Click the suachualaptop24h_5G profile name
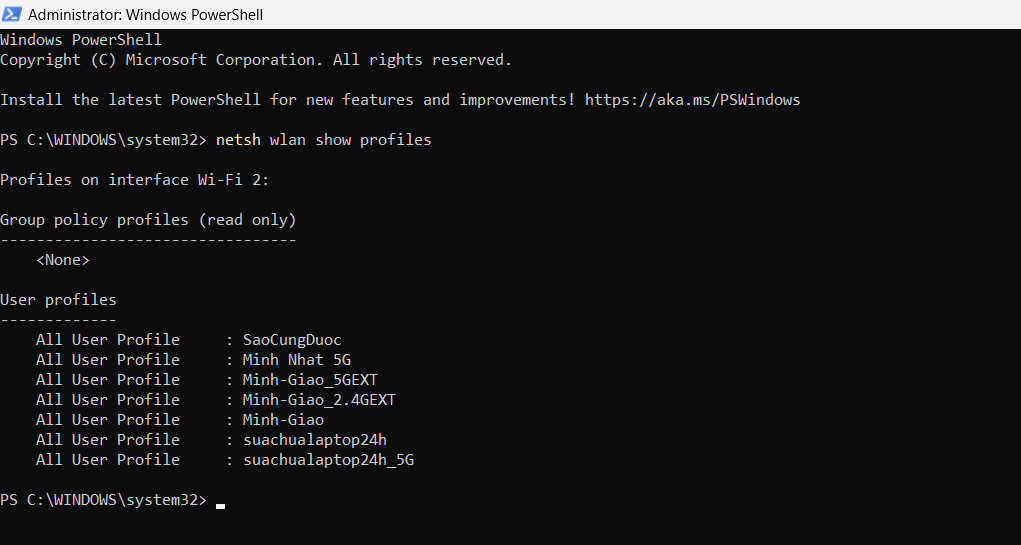Viewport: 1021px width, 545px height. 328,460
